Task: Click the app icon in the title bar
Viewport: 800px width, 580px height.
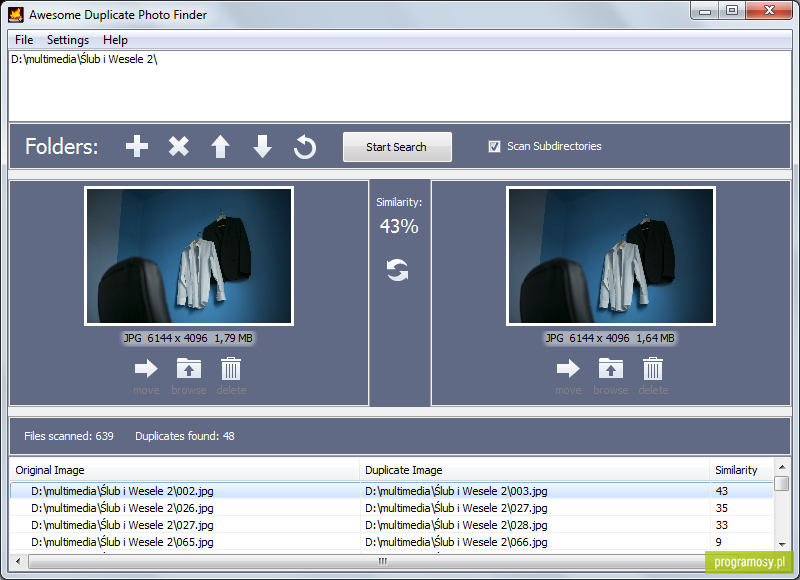Action: pos(16,15)
